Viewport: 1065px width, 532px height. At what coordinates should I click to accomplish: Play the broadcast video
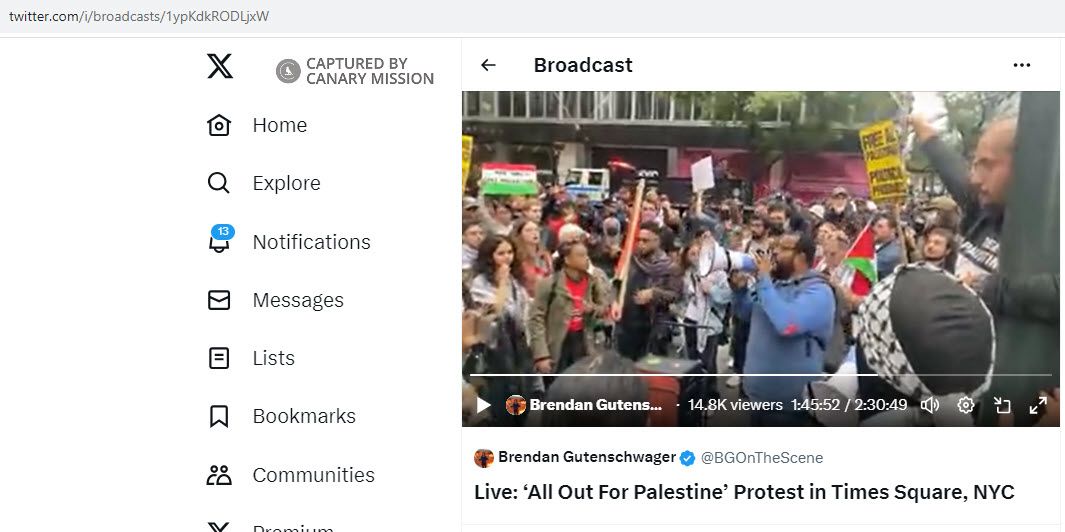point(484,406)
